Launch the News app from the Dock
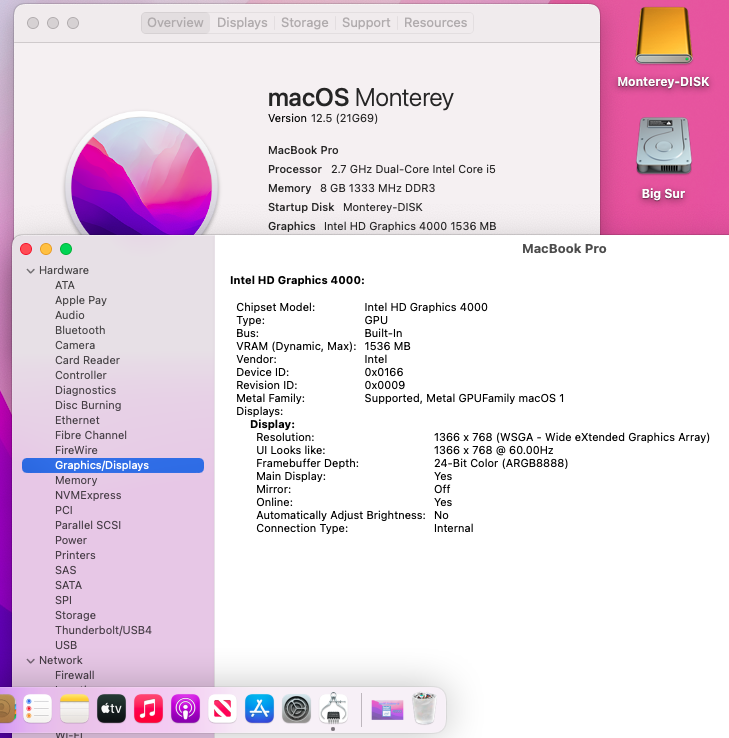729x738 pixels. 222,708
